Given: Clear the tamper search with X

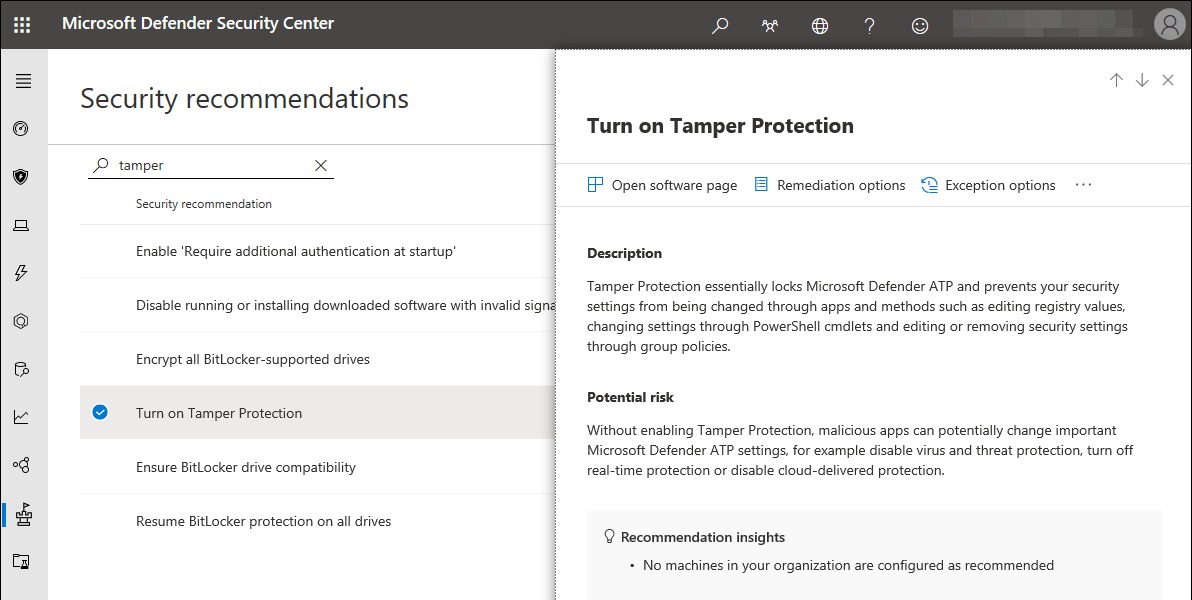Looking at the screenshot, I should point(321,166).
